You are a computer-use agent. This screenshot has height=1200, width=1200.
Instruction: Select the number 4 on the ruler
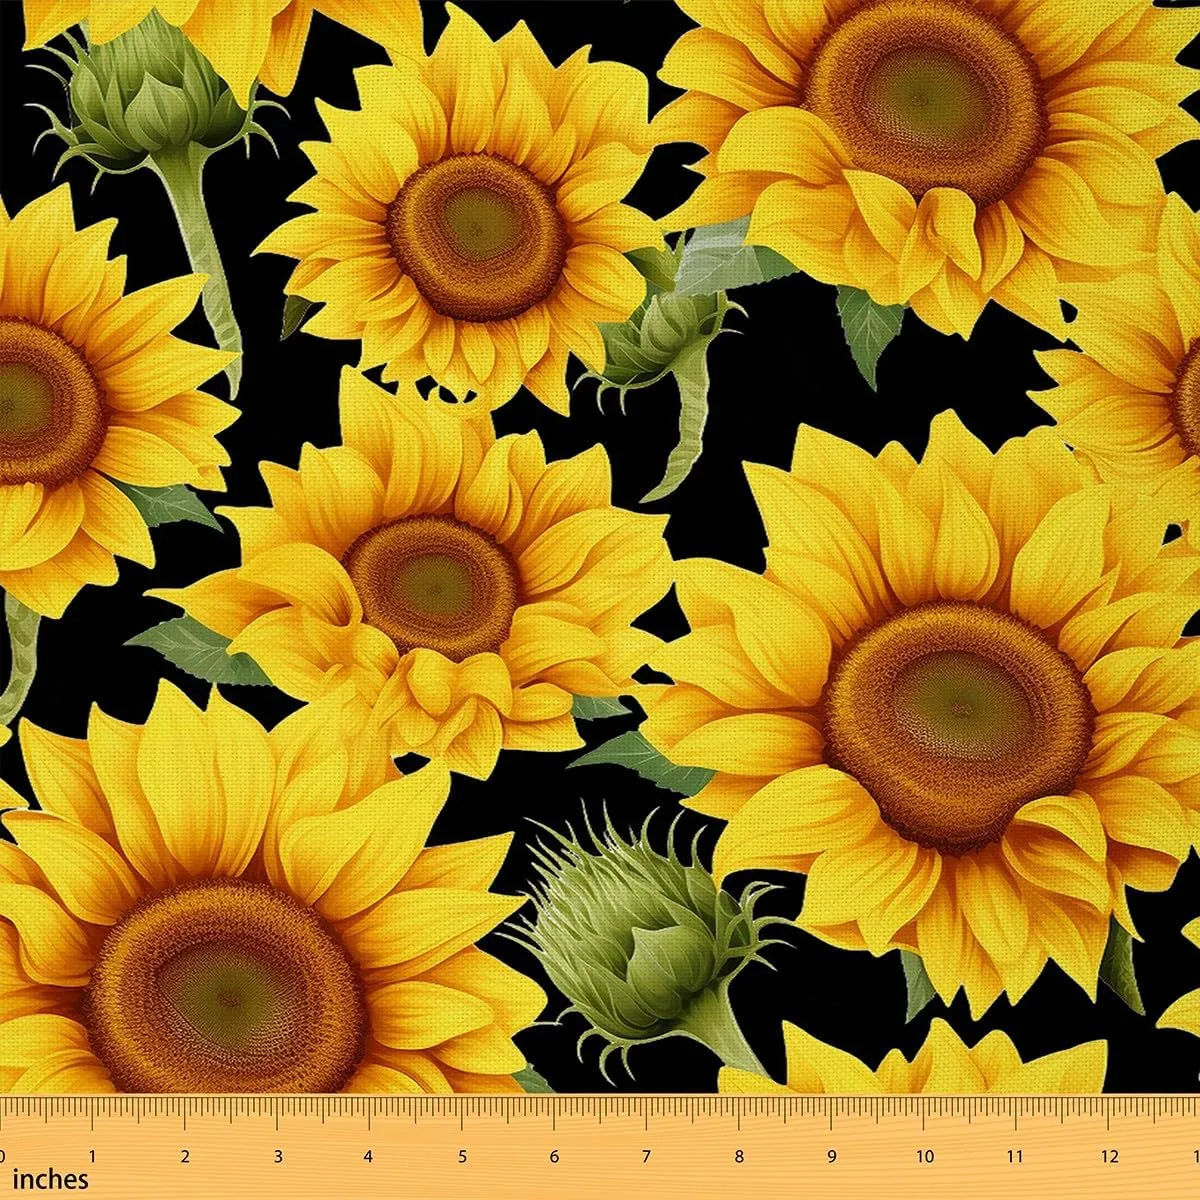point(369,1157)
